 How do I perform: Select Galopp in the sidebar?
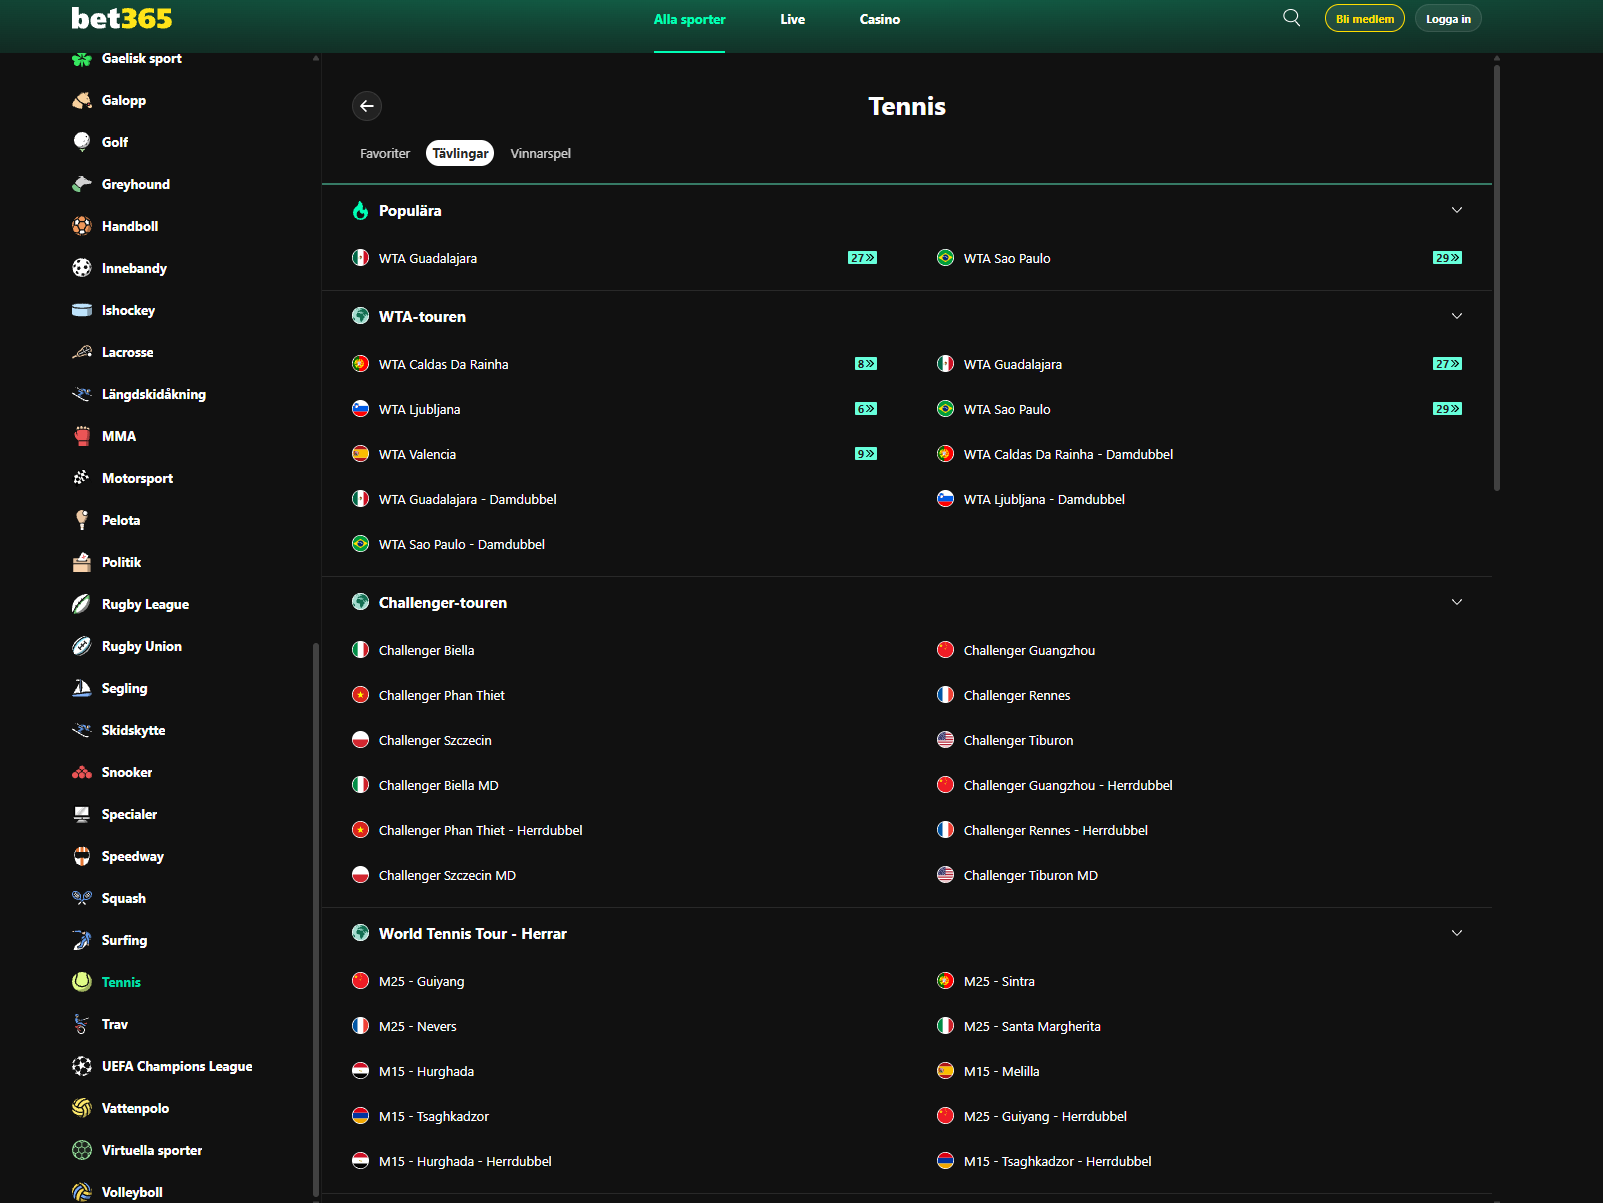(124, 100)
